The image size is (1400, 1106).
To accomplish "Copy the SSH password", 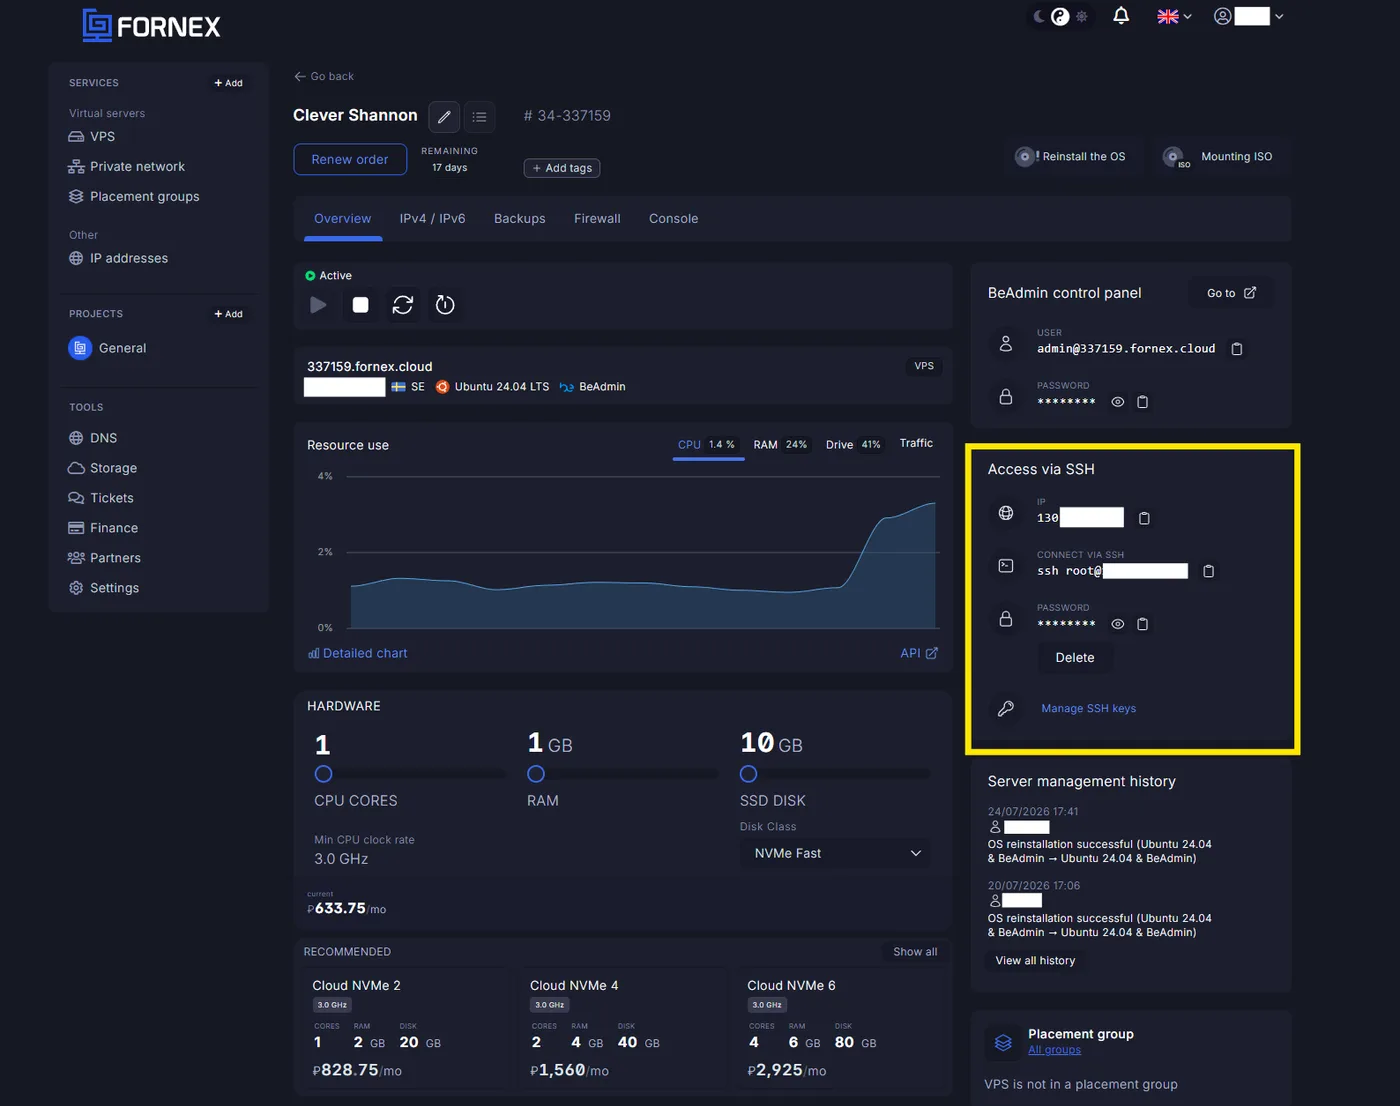I will click(x=1143, y=624).
